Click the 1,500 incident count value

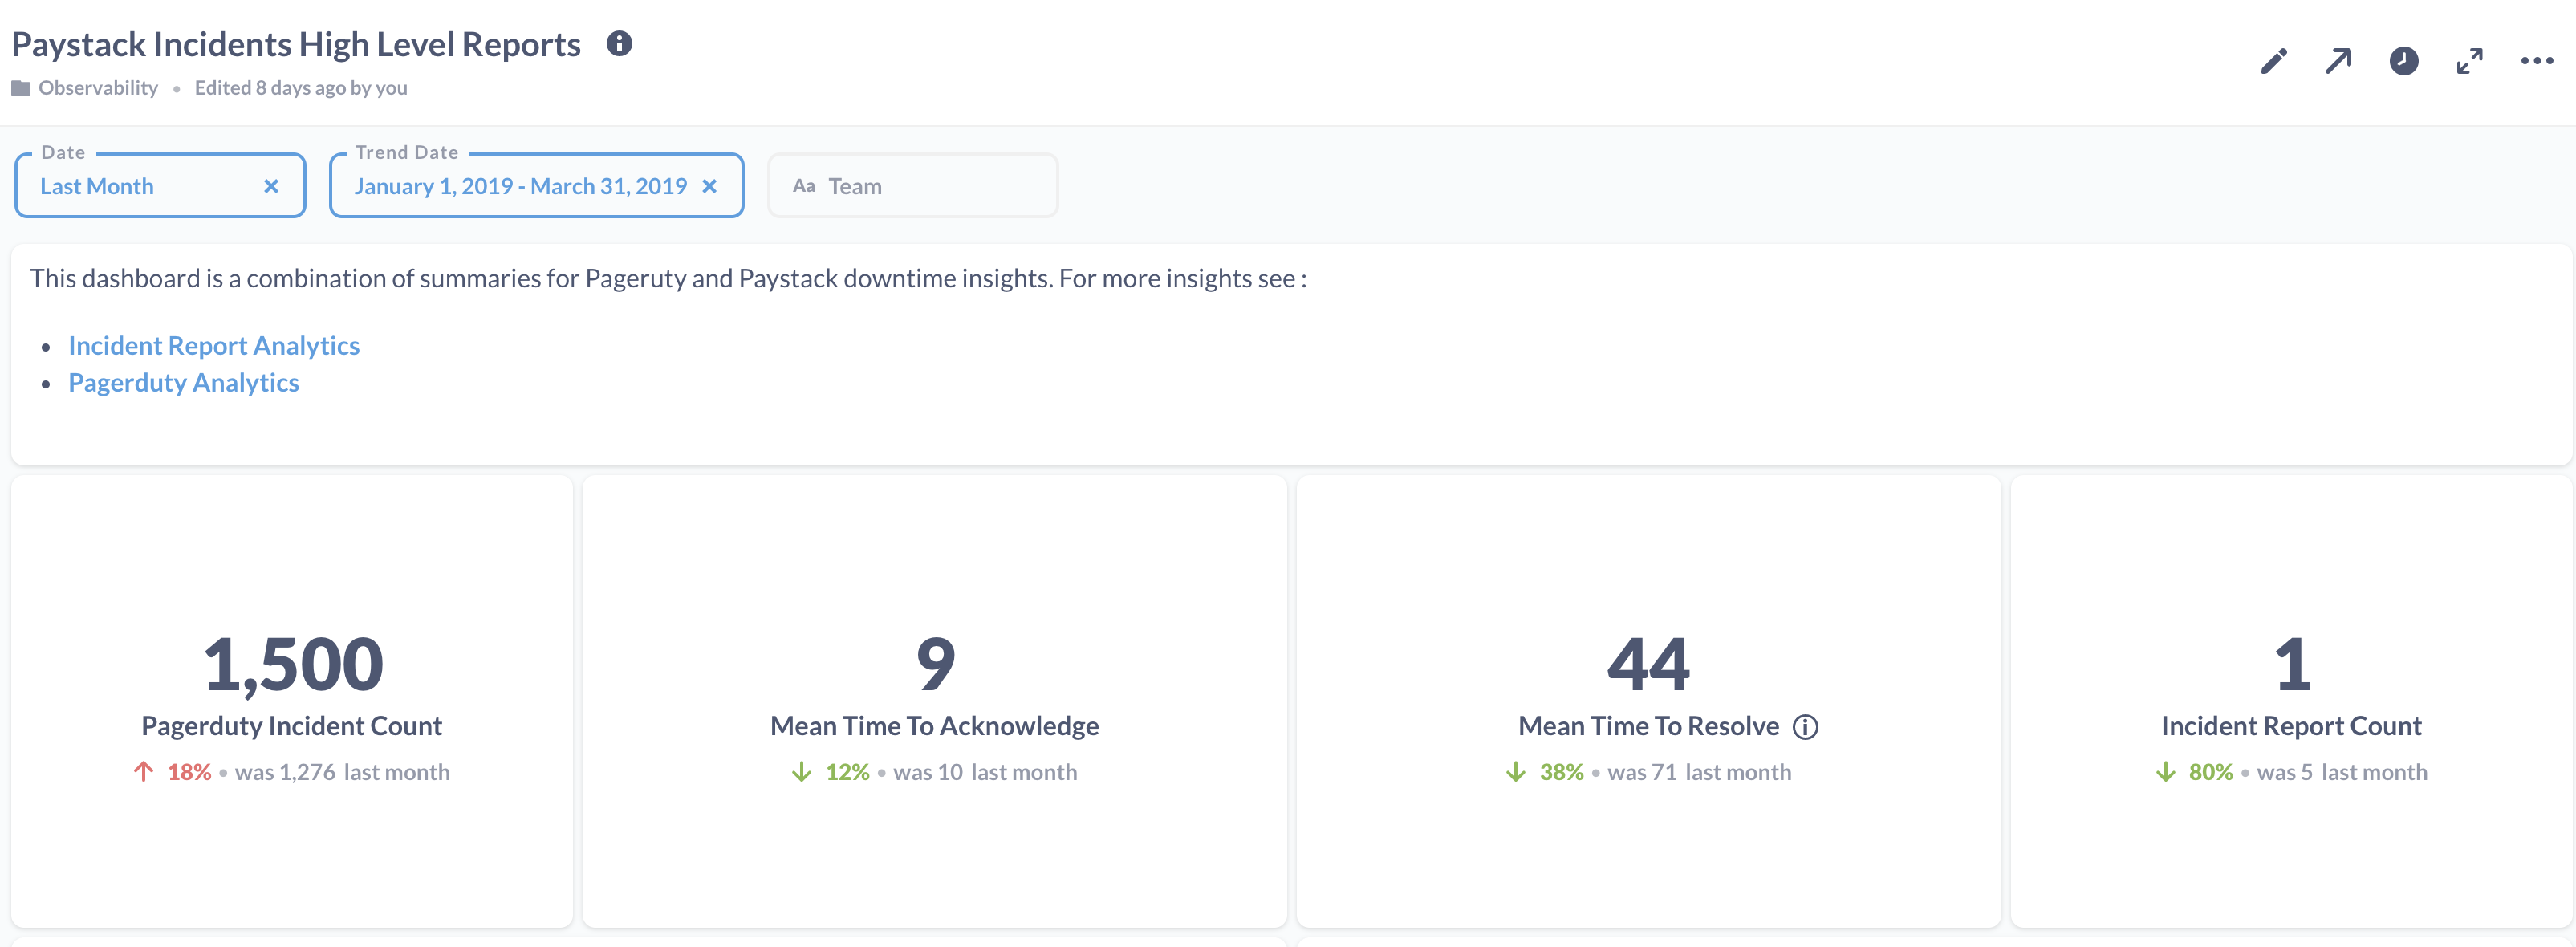tap(293, 664)
